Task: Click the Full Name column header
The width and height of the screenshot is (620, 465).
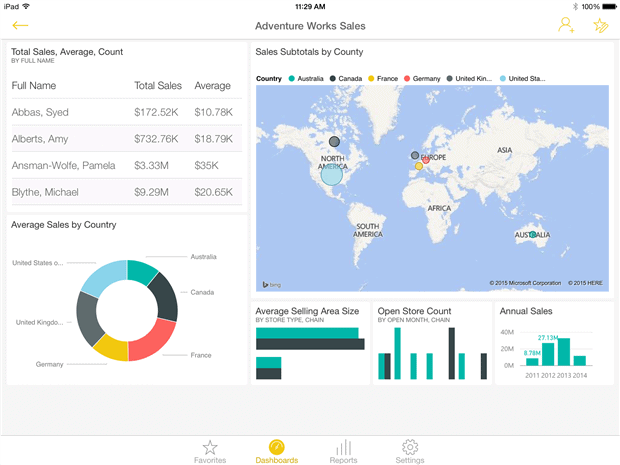Action: [x=34, y=86]
